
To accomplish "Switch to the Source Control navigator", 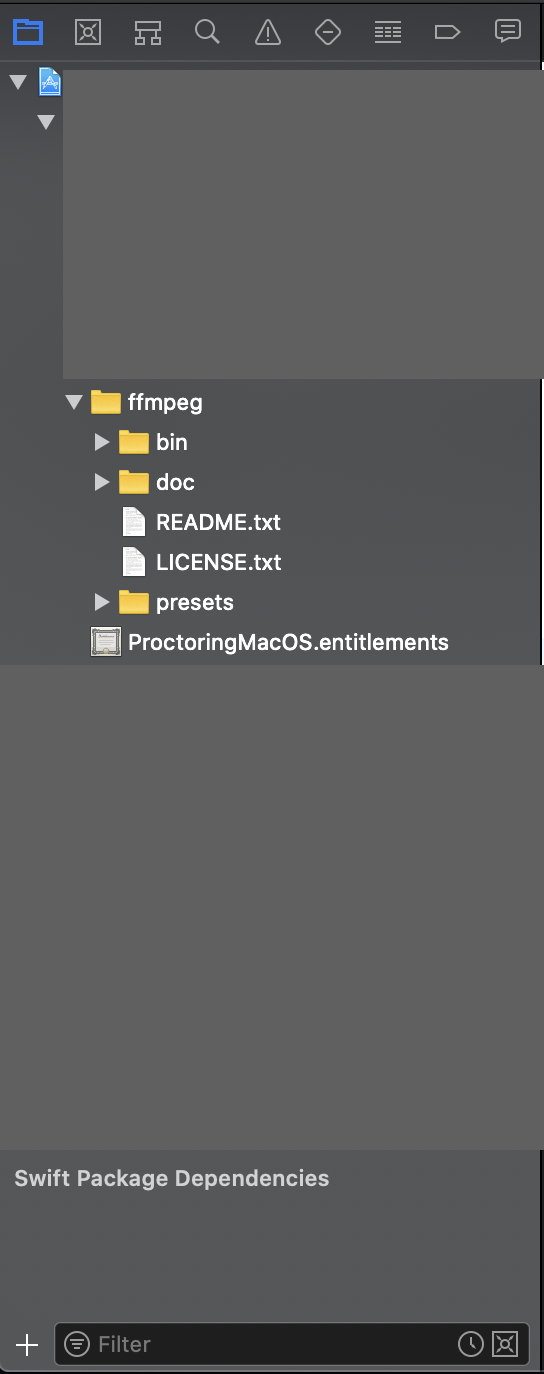I will 88,32.
